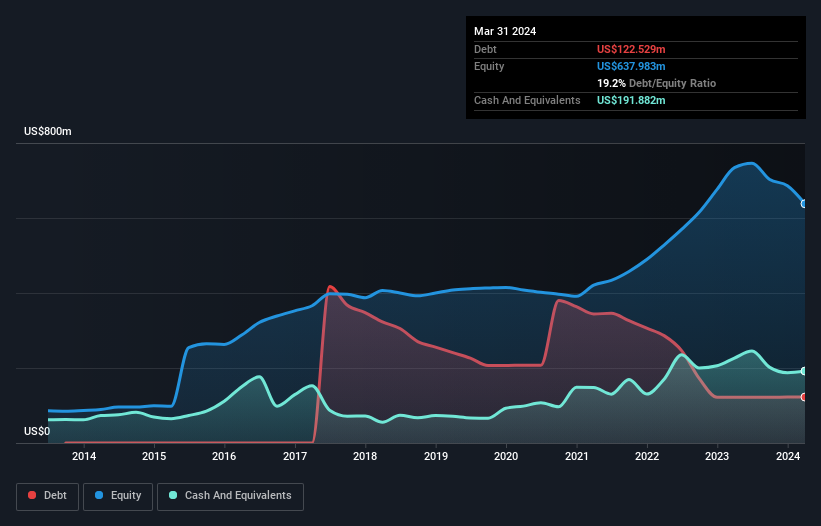Click the 2014 x-axis label
Screen dimensions: 821x526
pos(84,456)
